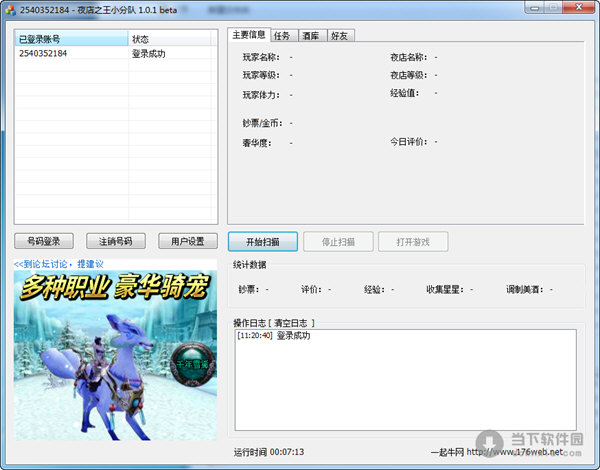The height and width of the screenshot is (470, 600).
Task: Open the 好友 tab
Action: pyautogui.click(x=339, y=36)
